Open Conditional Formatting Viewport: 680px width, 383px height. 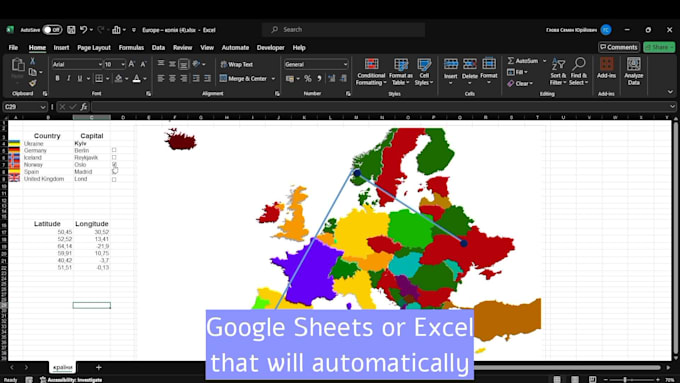coord(371,72)
